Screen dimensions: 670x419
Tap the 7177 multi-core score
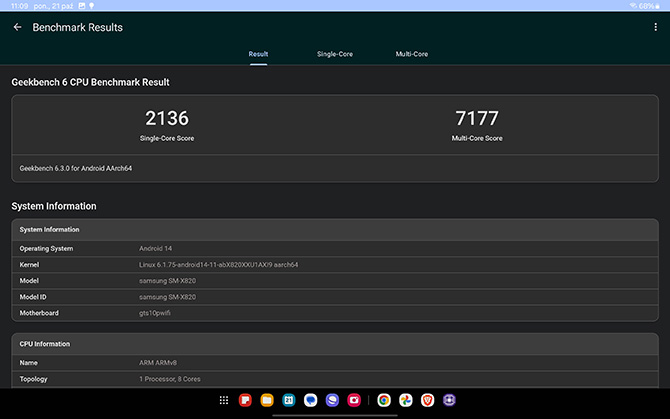477,118
